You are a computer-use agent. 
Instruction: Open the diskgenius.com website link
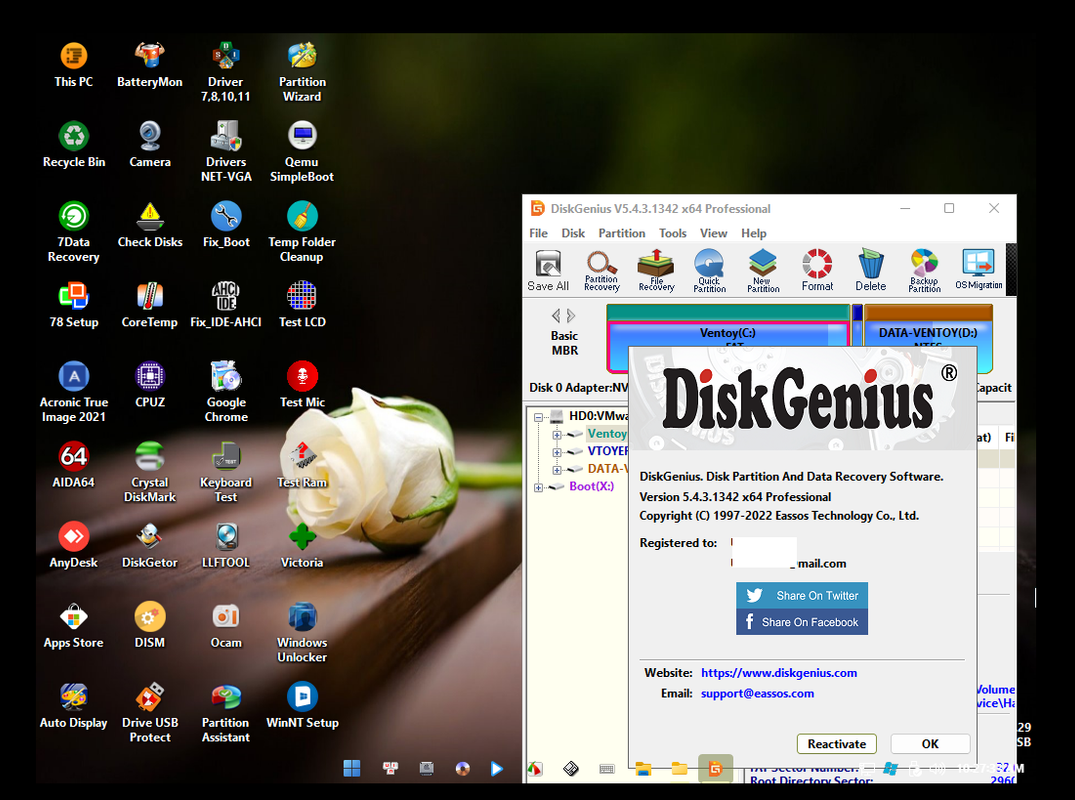779,672
